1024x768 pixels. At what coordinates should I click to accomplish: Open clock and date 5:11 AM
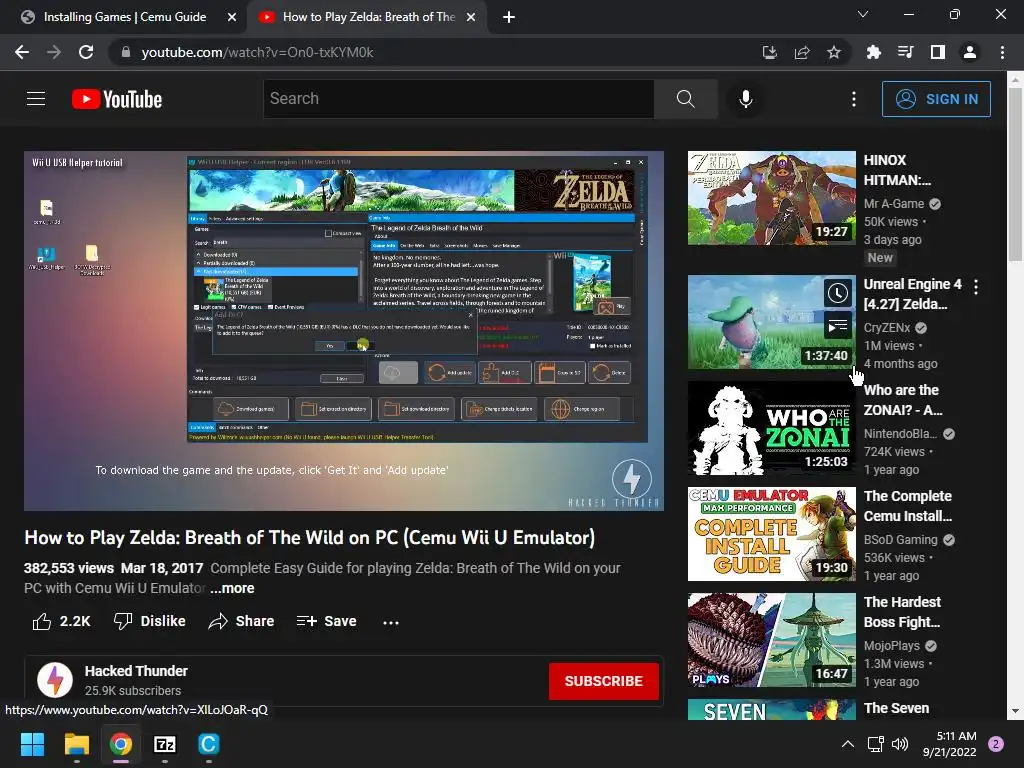[x=950, y=744]
